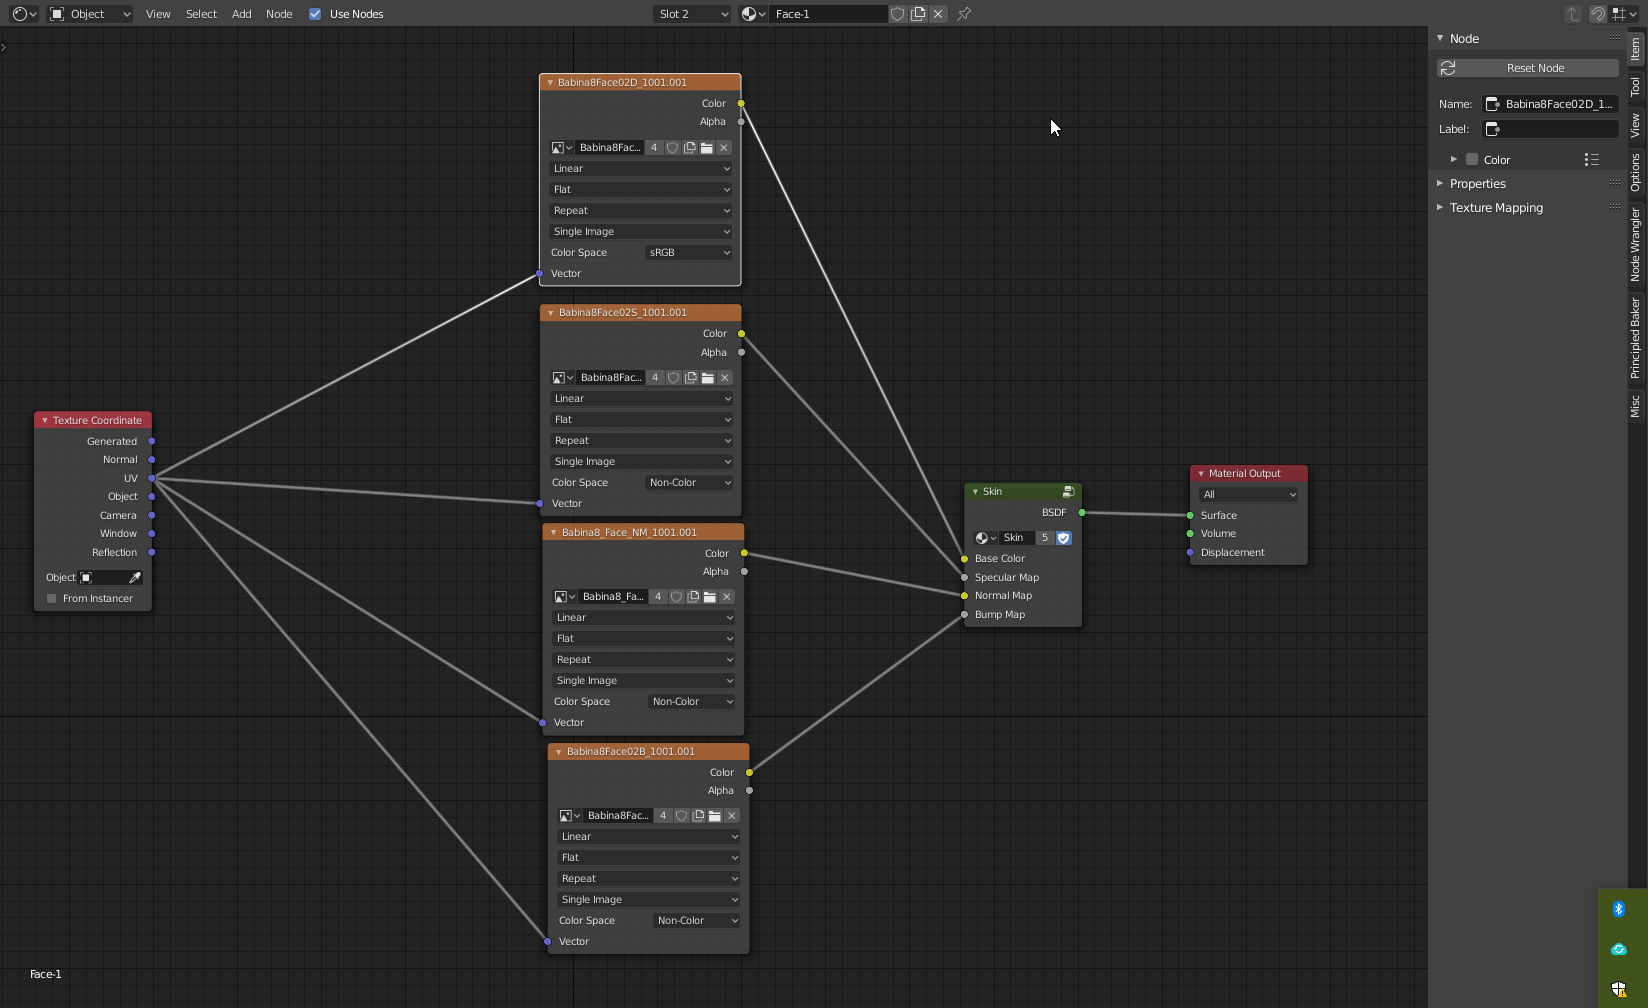This screenshot has height=1008, width=1648.
Task: Open the Node menu
Action: 279,14
